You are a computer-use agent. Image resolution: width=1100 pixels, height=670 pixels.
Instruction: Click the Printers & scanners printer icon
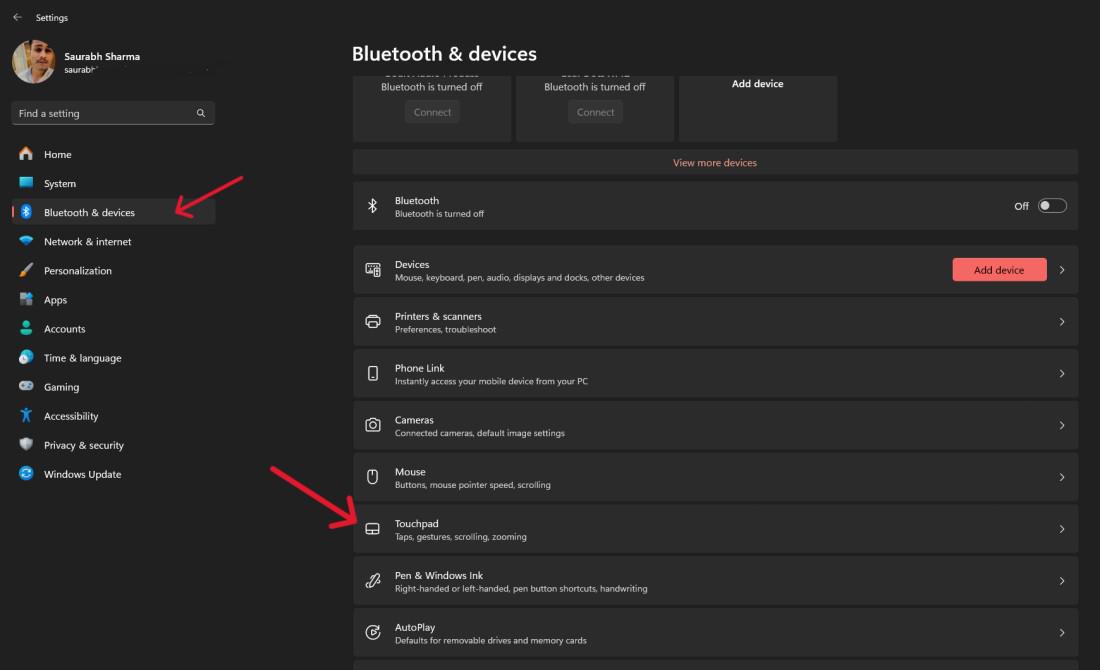pos(373,321)
